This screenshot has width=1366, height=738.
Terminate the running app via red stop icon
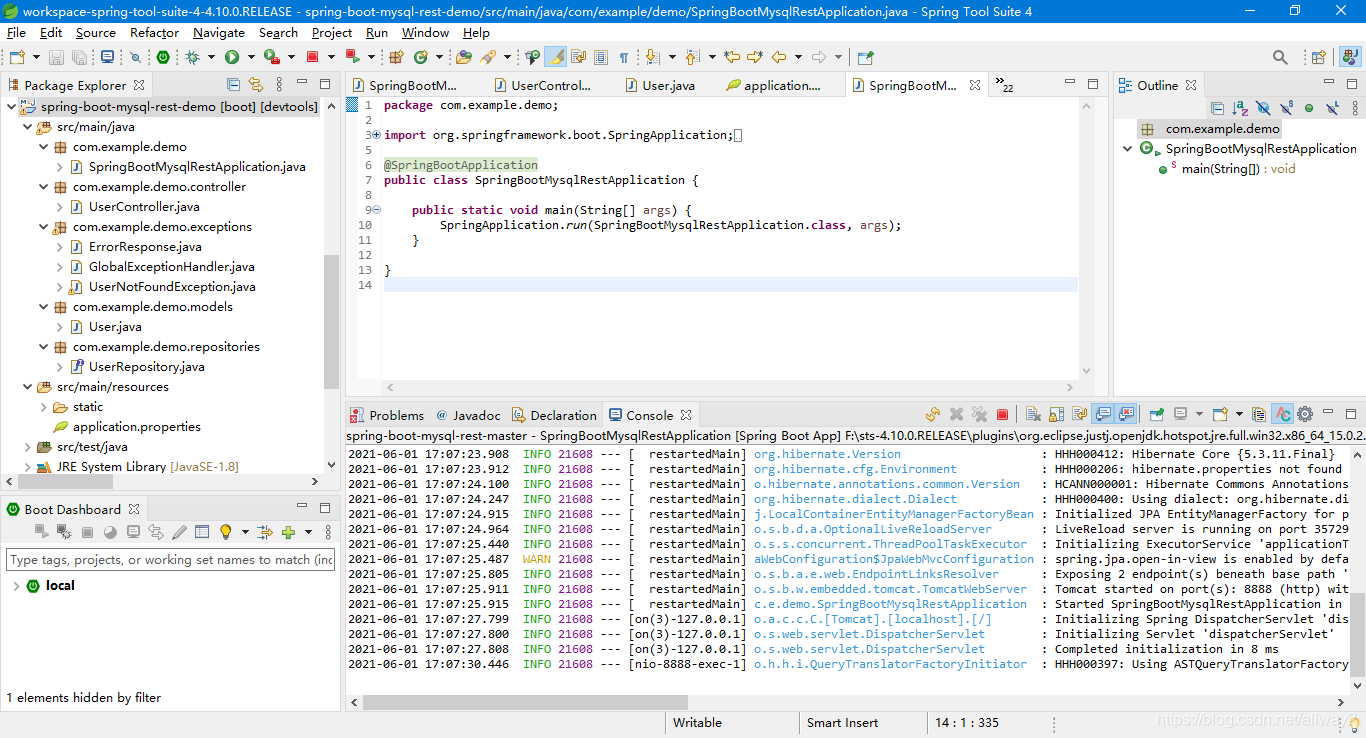1002,413
